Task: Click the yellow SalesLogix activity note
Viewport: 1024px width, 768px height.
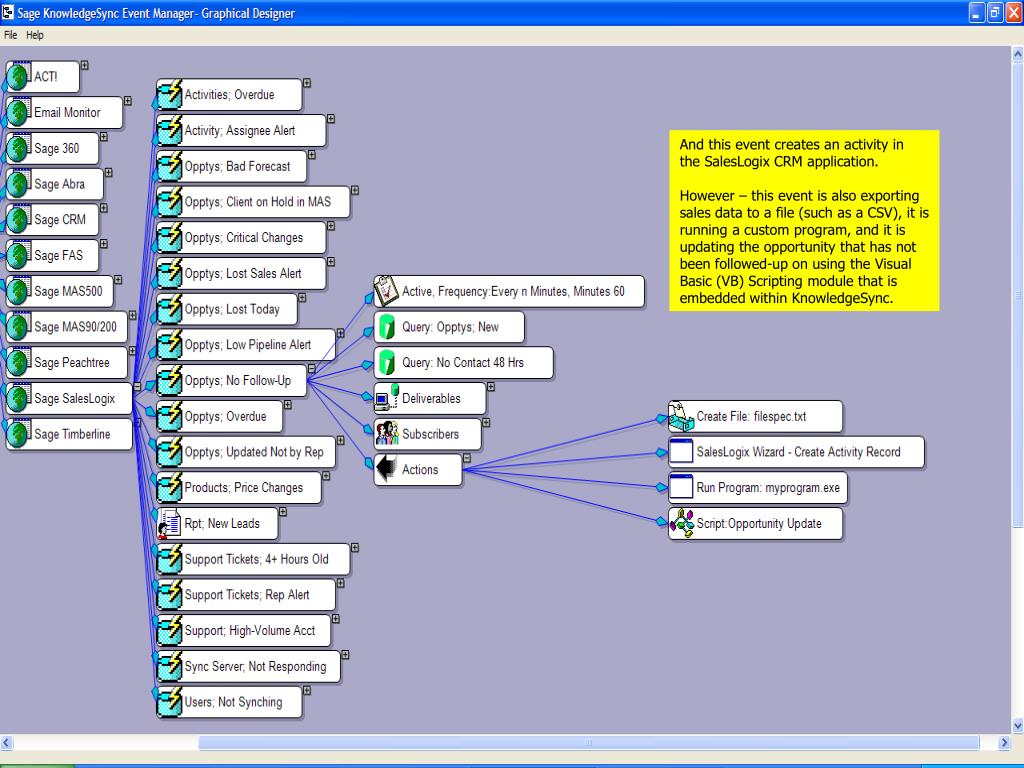Action: [x=804, y=221]
